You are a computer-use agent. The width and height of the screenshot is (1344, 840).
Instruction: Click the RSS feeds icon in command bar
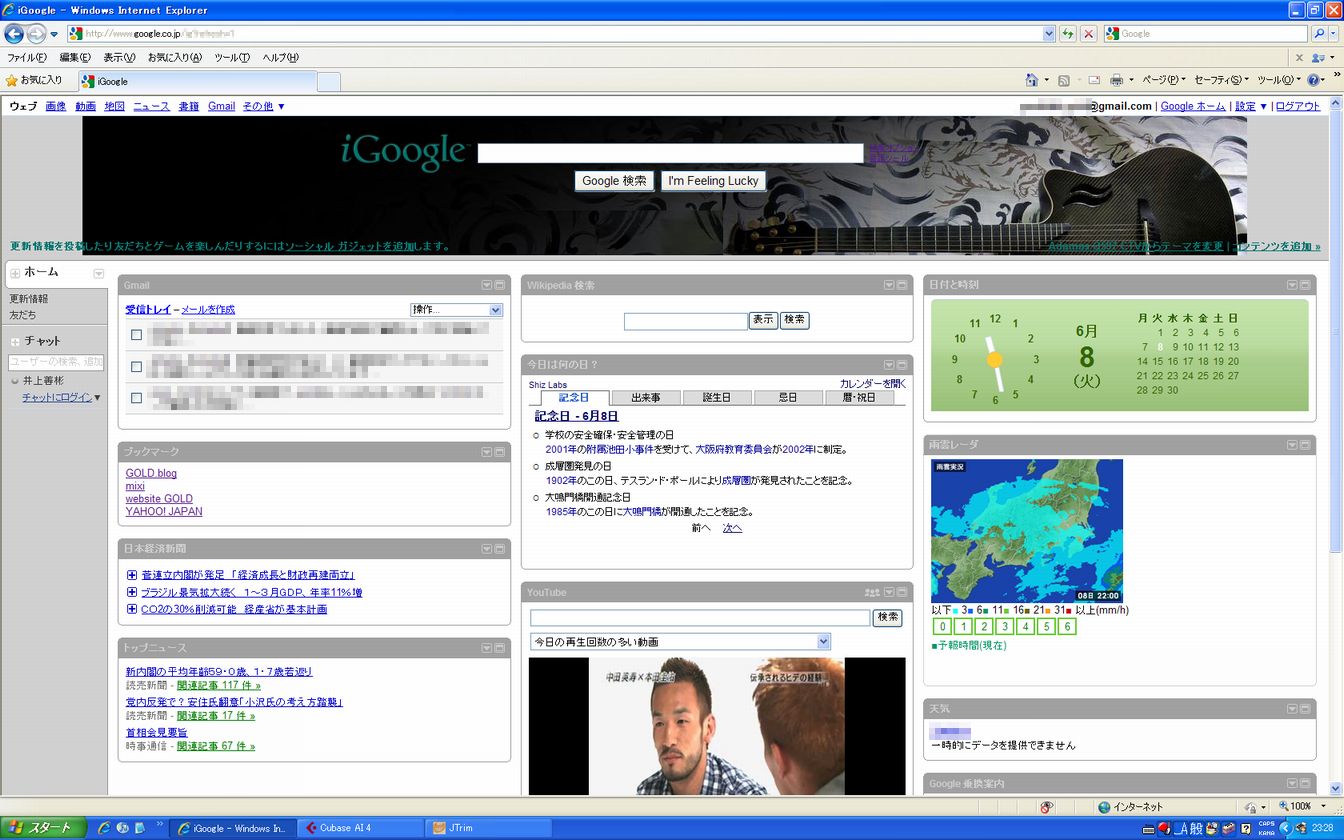[1064, 80]
